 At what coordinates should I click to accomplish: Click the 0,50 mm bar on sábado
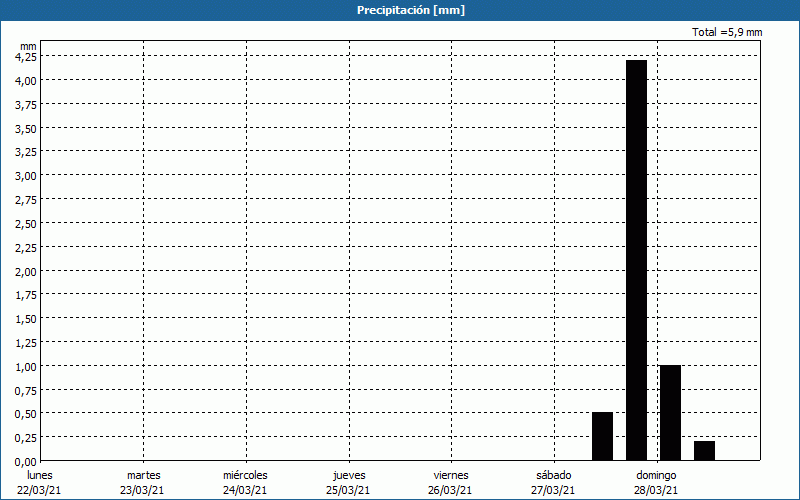602,436
